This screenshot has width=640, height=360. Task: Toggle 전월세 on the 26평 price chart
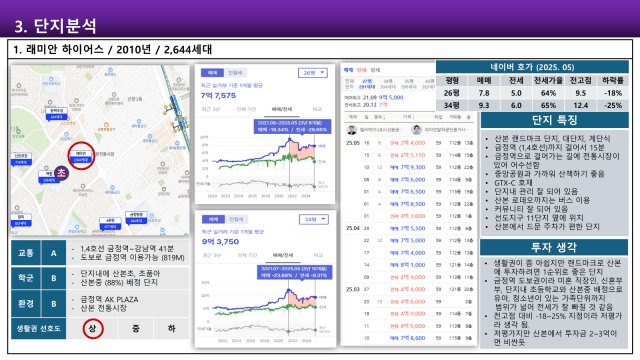(x=235, y=73)
